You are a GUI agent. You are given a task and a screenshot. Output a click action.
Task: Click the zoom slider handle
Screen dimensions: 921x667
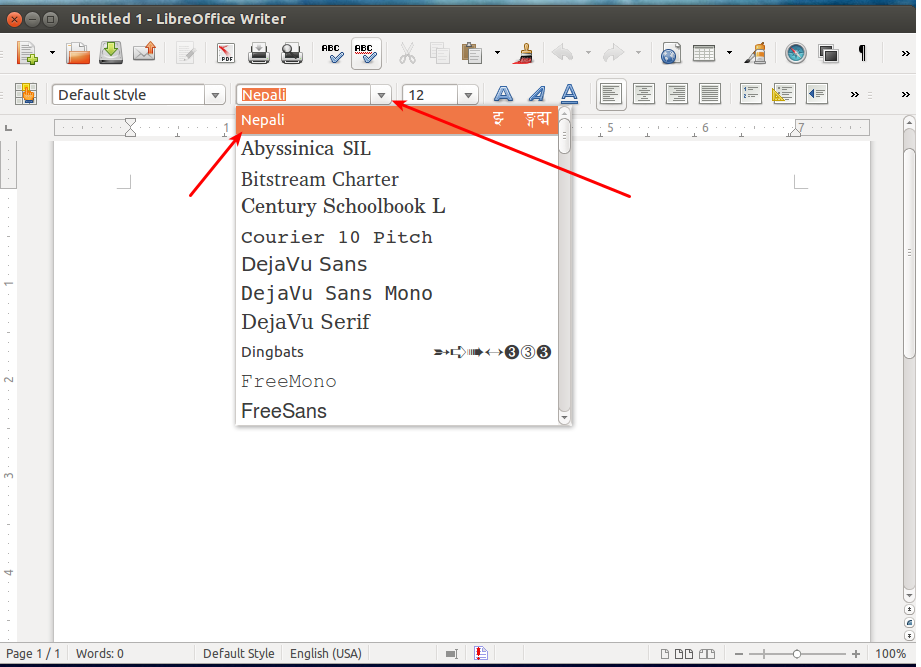pyautogui.click(x=796, y=653)
